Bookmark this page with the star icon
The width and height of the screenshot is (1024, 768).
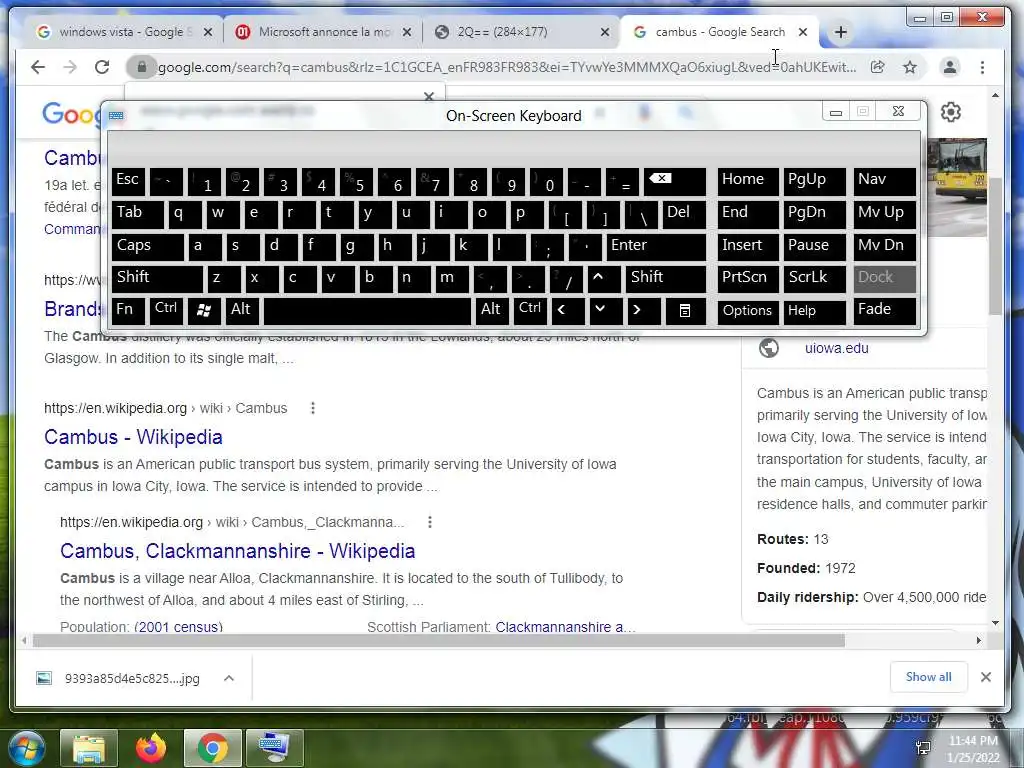910,67
